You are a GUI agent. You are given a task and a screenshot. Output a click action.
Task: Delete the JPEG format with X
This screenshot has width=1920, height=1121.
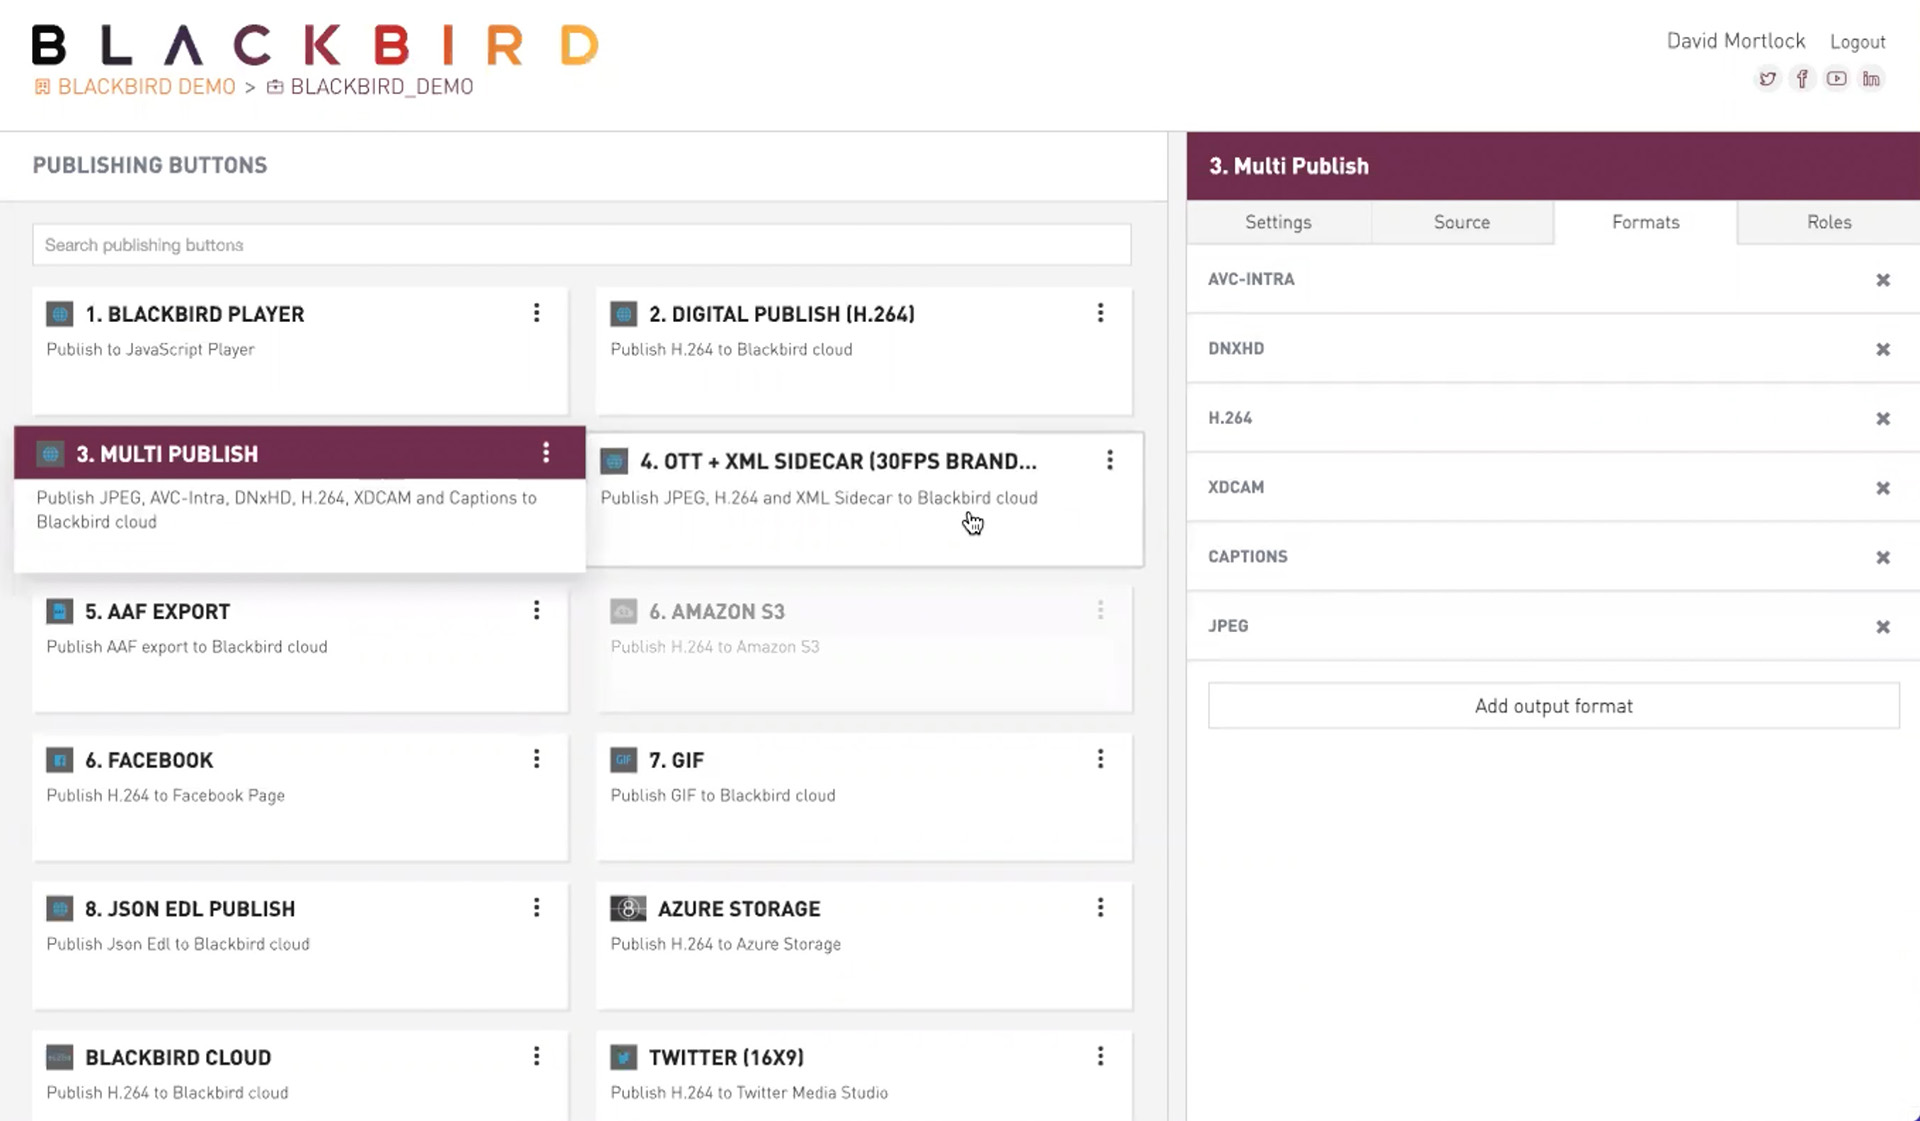tap(1883, 627)
